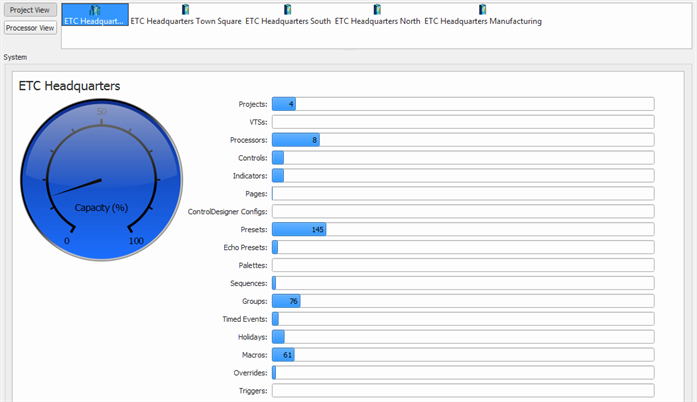Click the Projects: label
Viewport: 697px width, 402px height.
click(253, 104)
